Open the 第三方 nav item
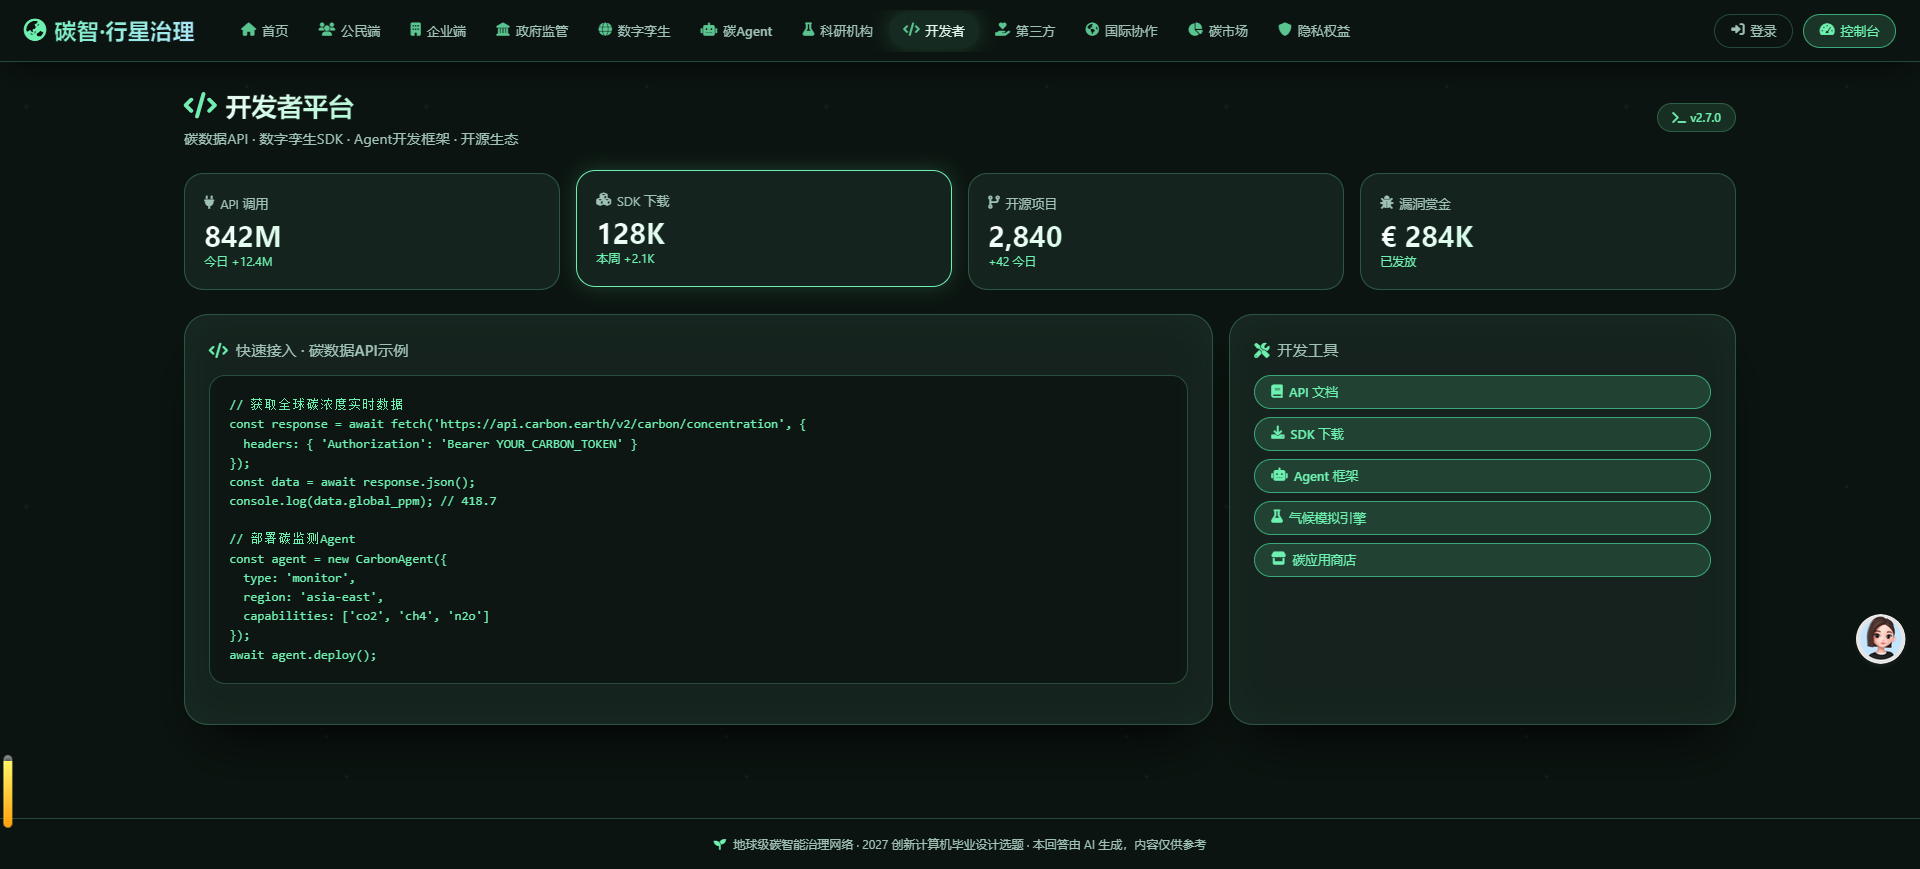Screen dimensions: 1920x869 pyautogui.click(x=1024, y=31)
